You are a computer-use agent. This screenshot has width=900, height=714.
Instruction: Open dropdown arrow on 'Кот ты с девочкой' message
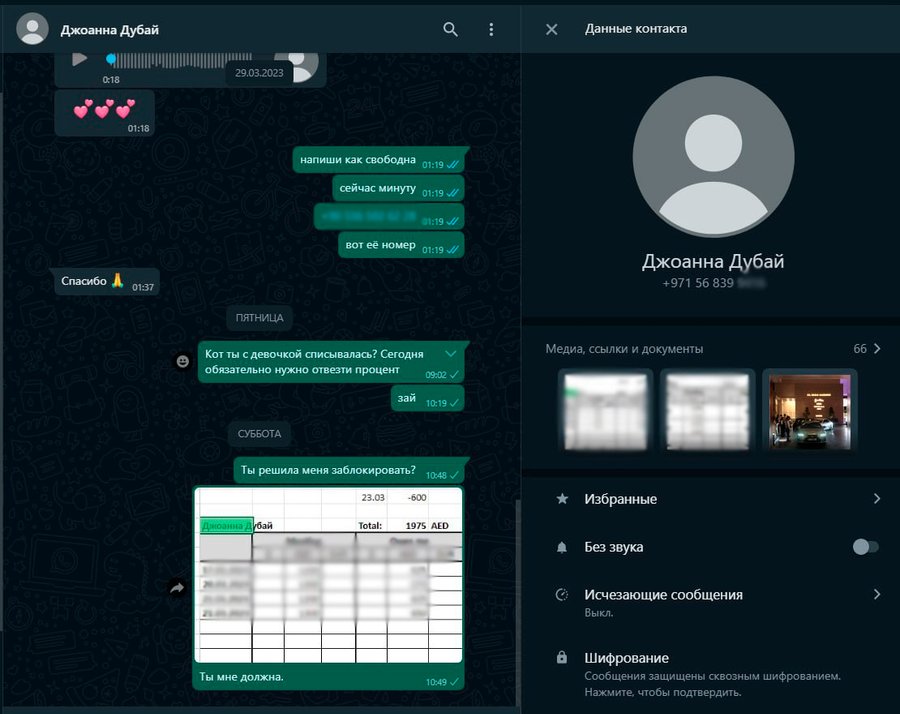(x=451, y=354)
